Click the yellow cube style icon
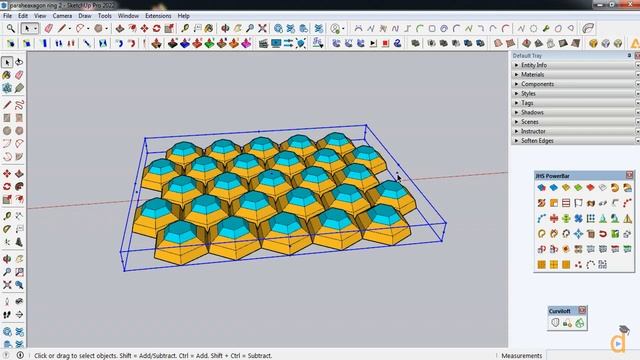Image resolution: width=640 pixels, height=360 pixels. point(593,43)
